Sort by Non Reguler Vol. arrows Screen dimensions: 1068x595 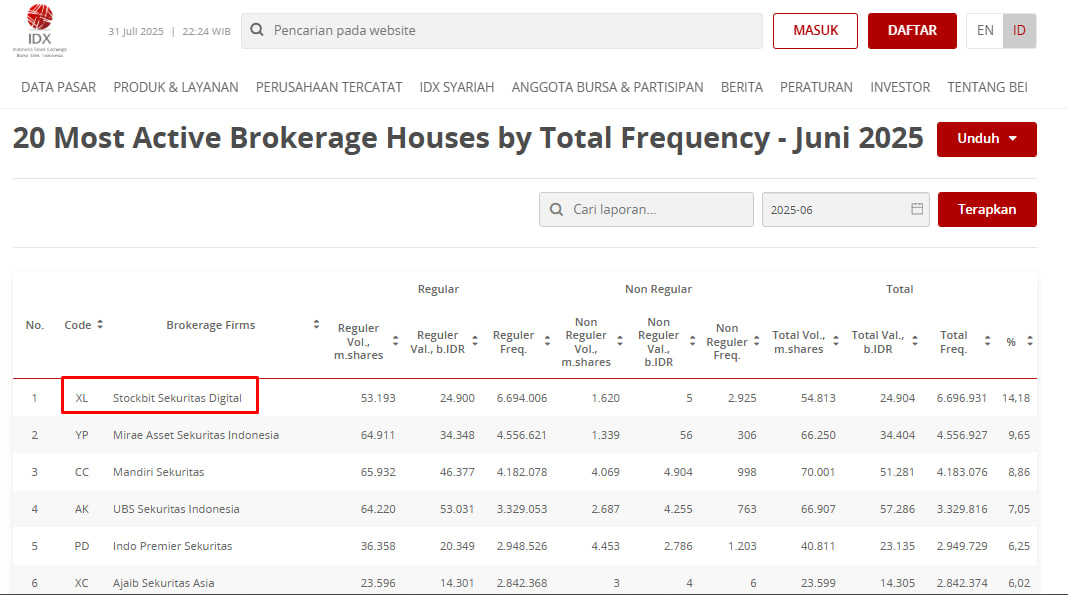click(x=620, y=341)
